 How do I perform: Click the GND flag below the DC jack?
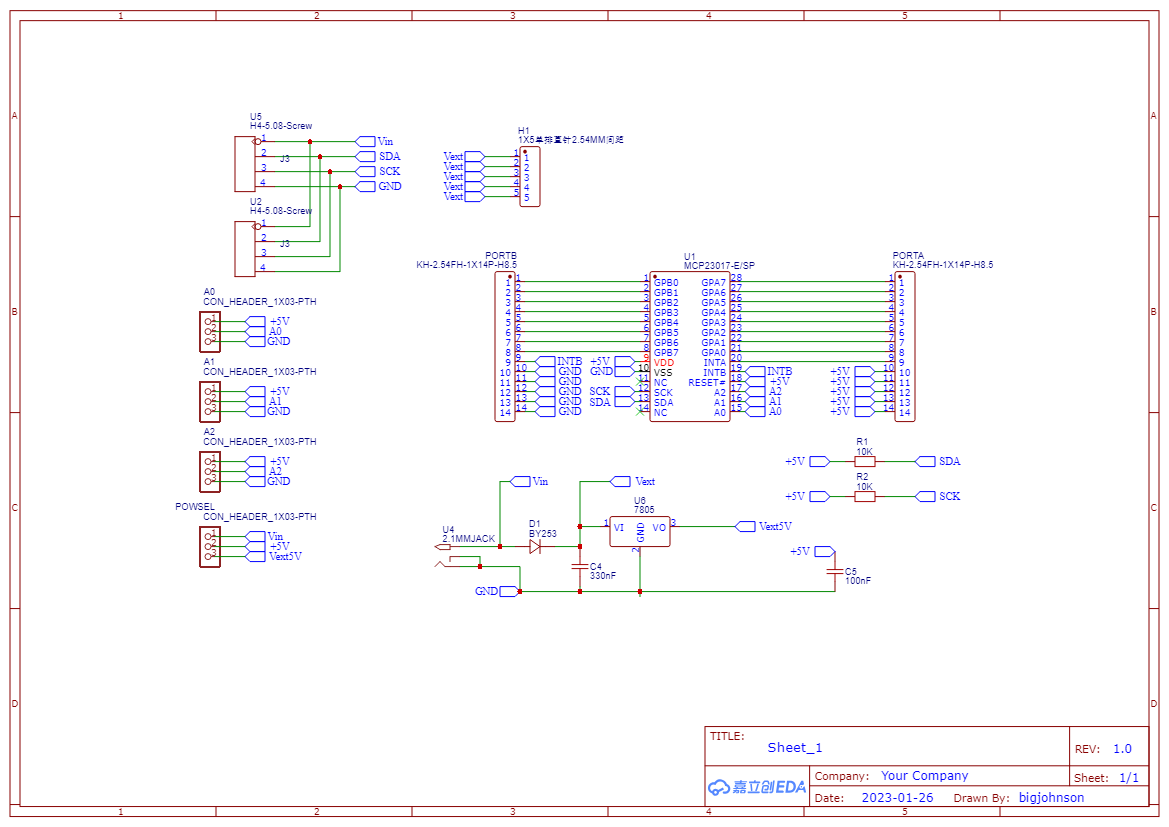point(509,591)
